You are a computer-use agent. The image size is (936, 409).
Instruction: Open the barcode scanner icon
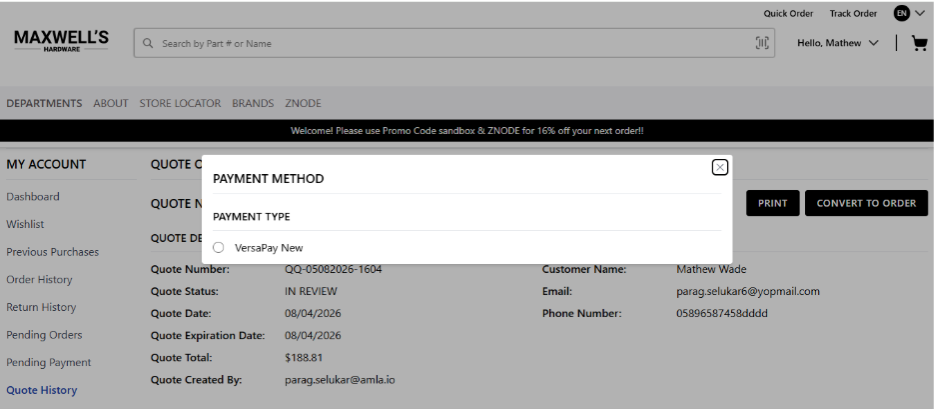[762, 43]
